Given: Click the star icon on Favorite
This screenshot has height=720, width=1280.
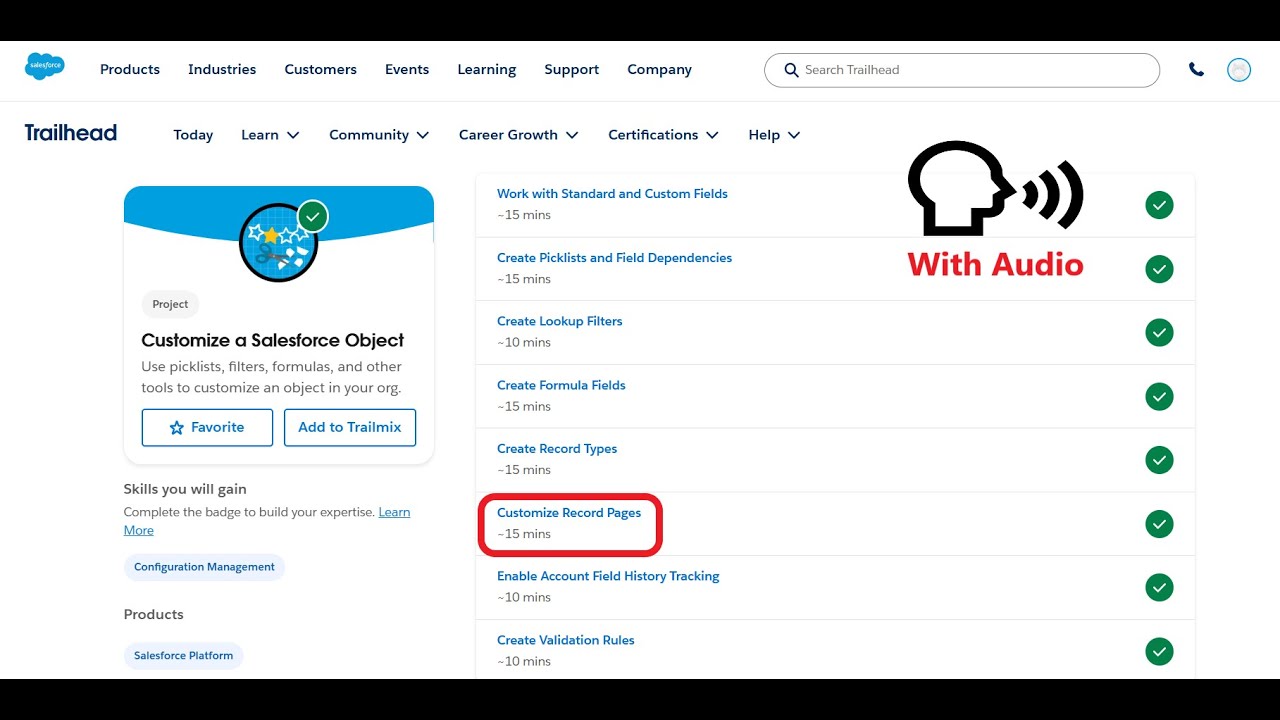Looking at the screenshot, I should point(177,427).
